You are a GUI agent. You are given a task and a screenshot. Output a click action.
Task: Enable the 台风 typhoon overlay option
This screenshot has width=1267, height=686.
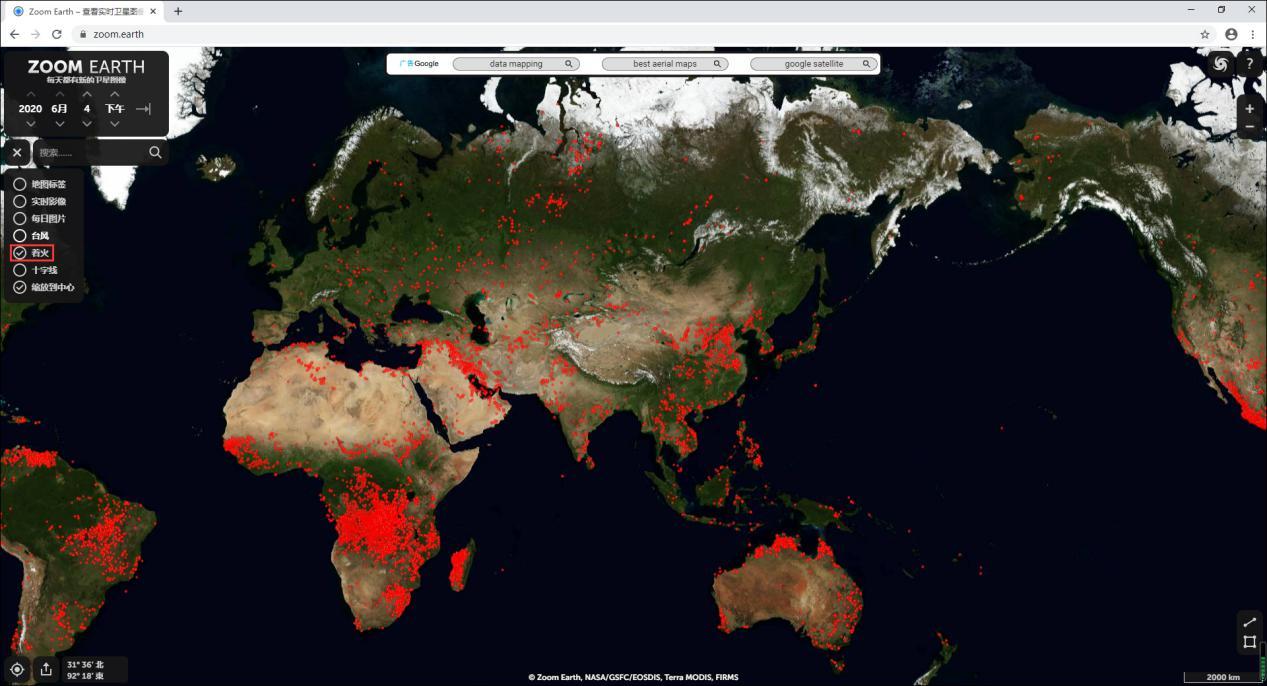coord(31,235)
